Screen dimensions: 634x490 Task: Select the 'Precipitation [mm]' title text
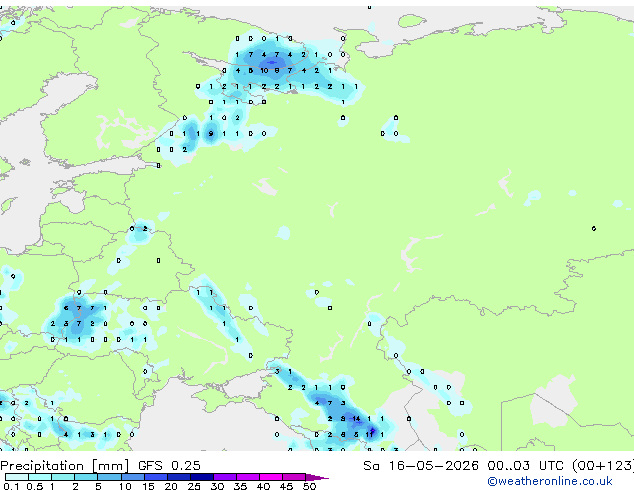click(65, 466)
